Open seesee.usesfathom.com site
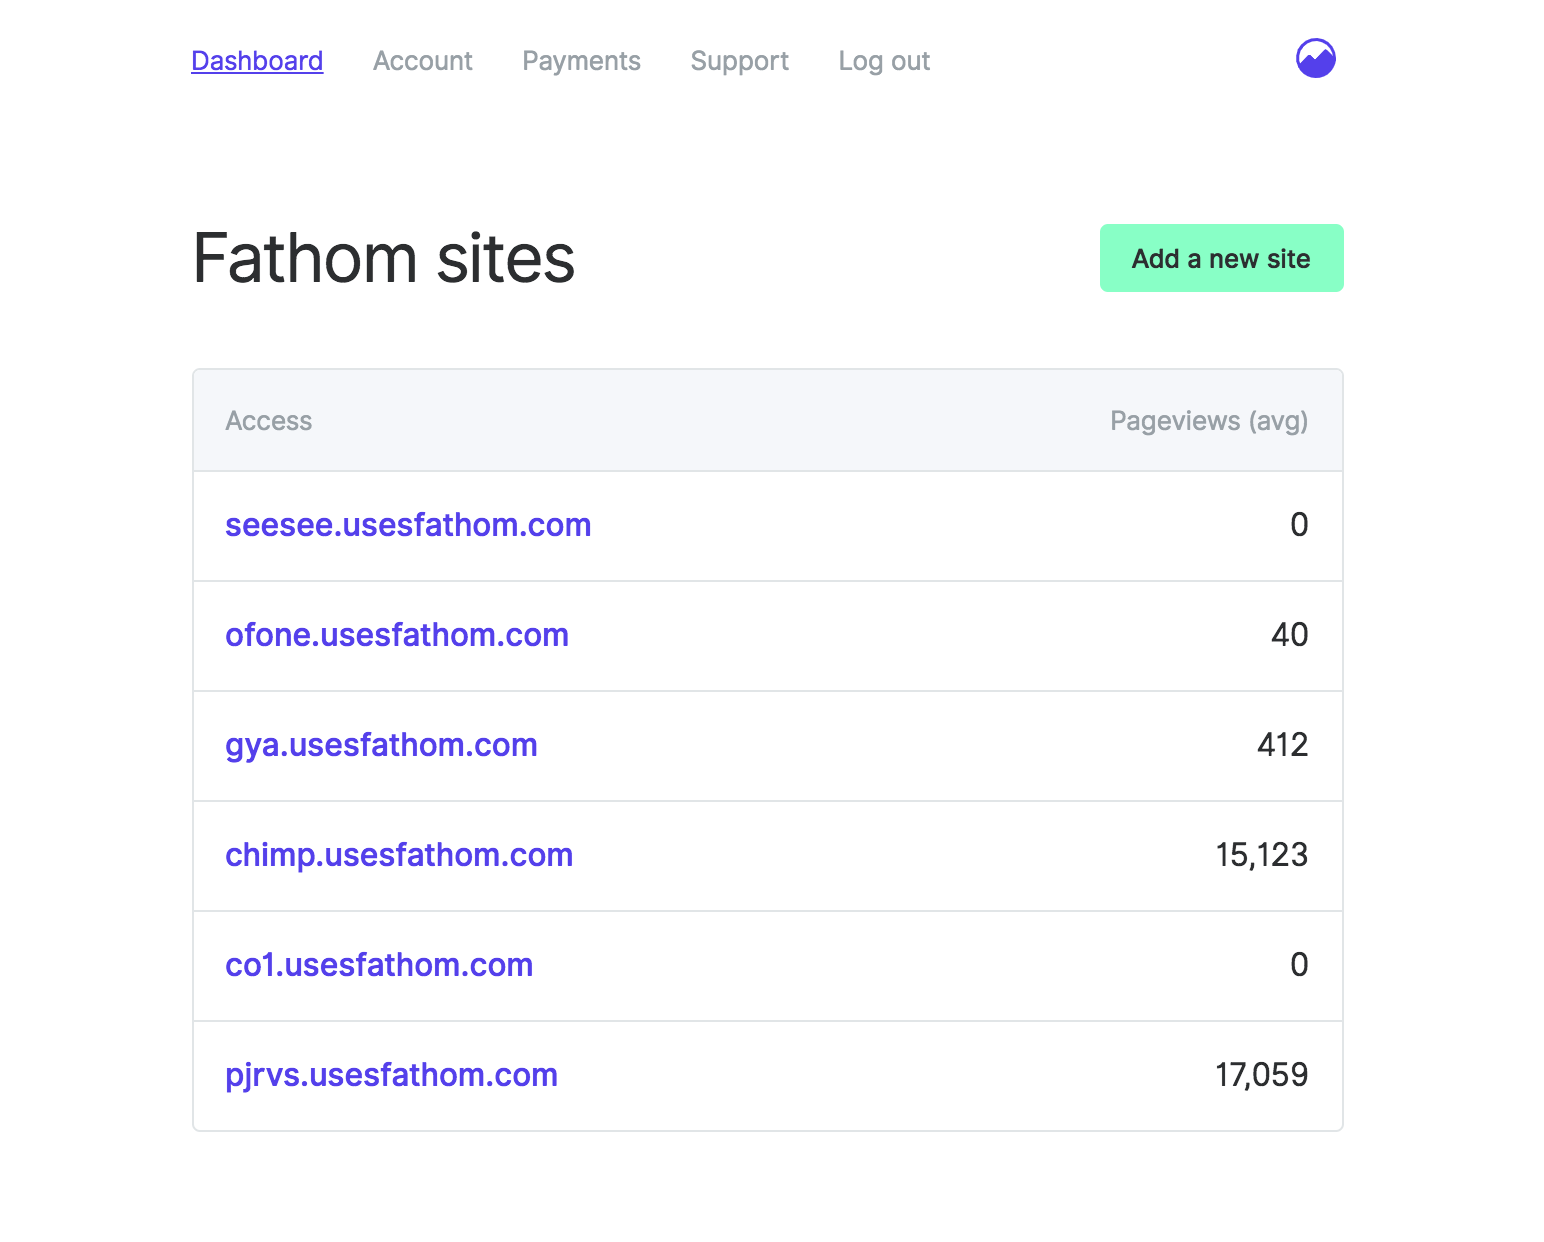 408,525
